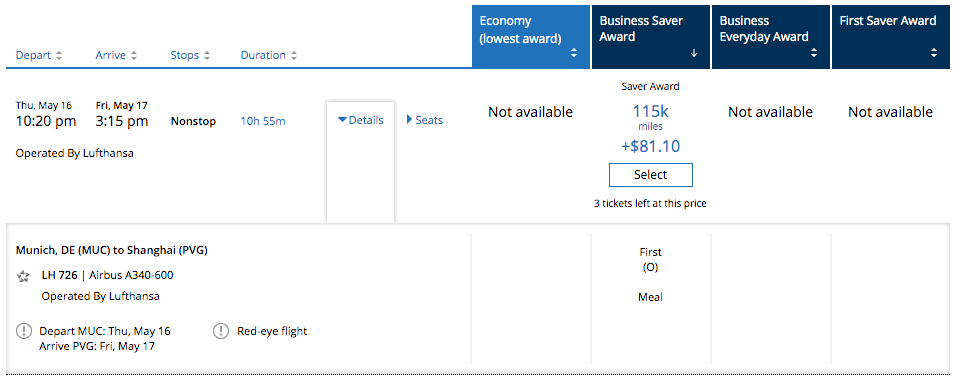This screenshot has height=380, width=957.
Task: Select the 115k miles saver award
Action: tap(651, 175)
